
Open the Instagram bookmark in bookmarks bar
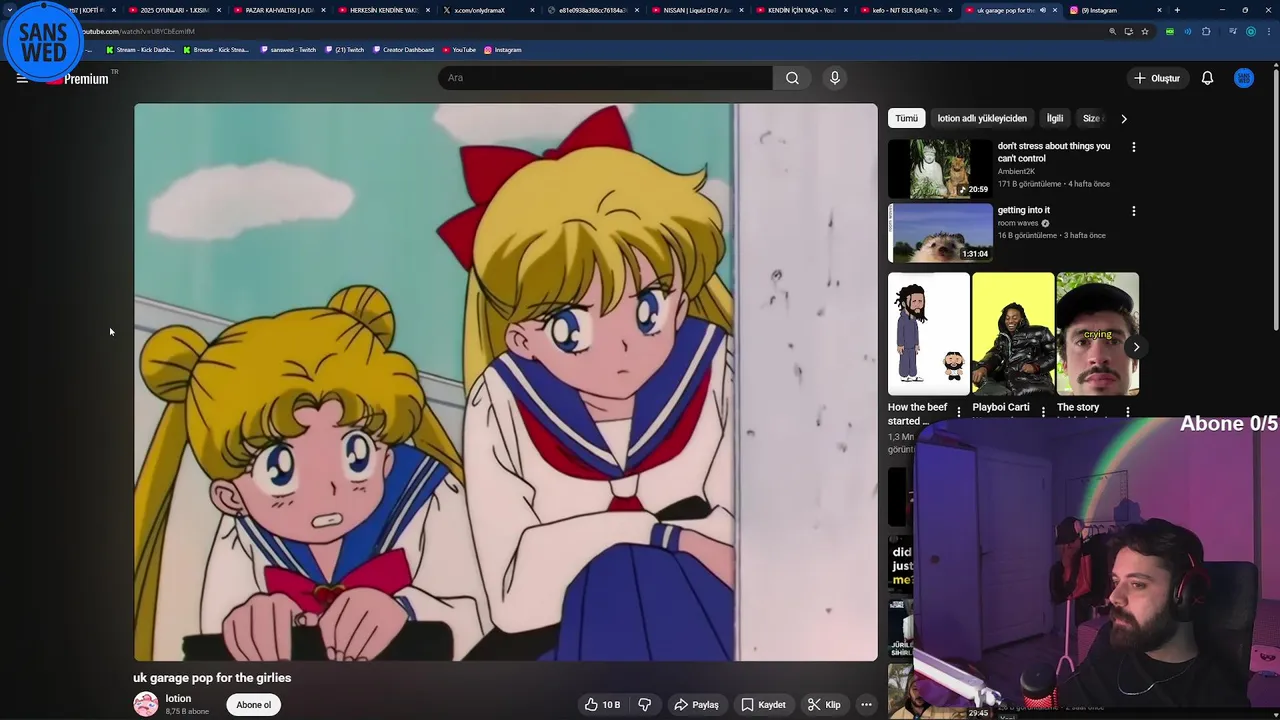tap(503, 50)
